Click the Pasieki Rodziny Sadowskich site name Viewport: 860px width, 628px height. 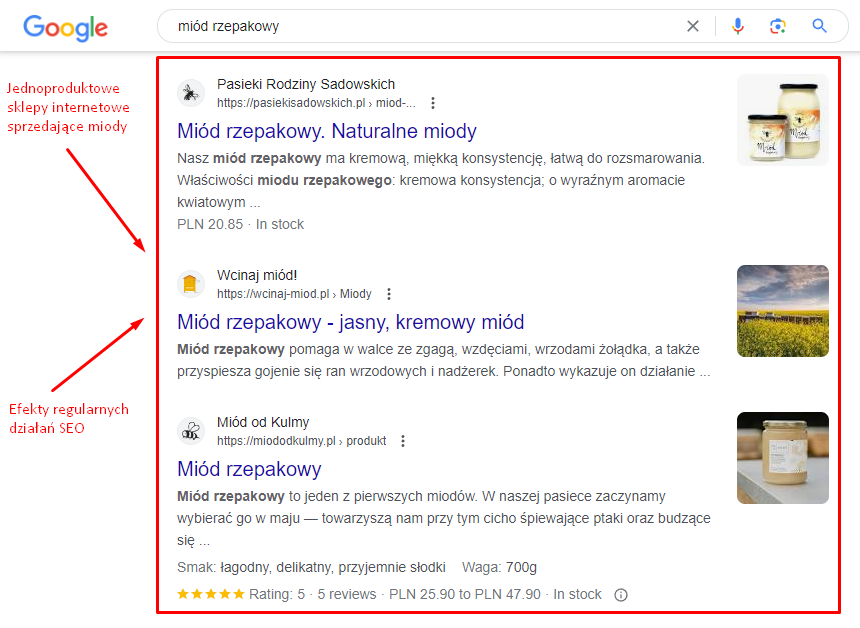pyautogui.click(x=305, y=84)
